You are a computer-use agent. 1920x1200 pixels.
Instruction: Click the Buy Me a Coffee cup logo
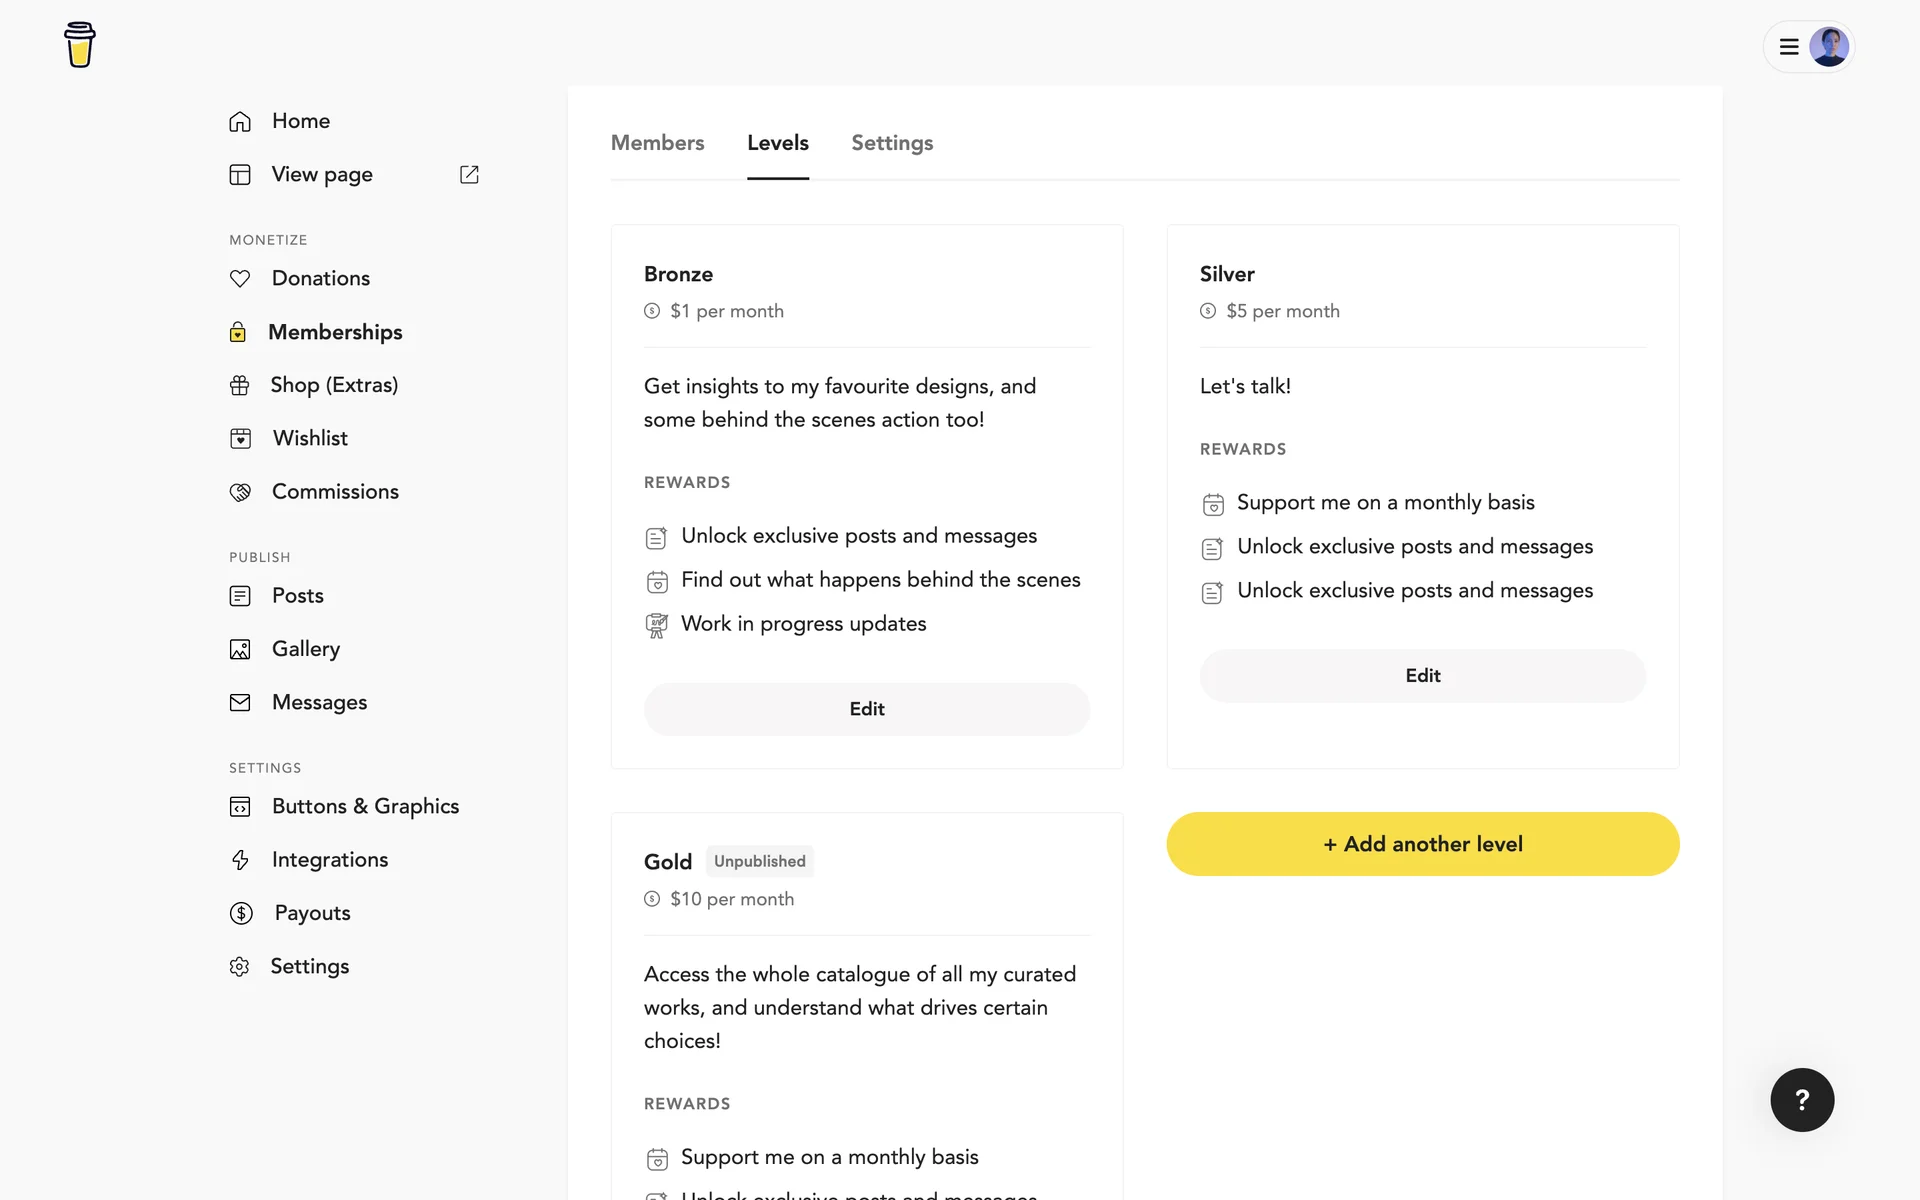(79, 45)
